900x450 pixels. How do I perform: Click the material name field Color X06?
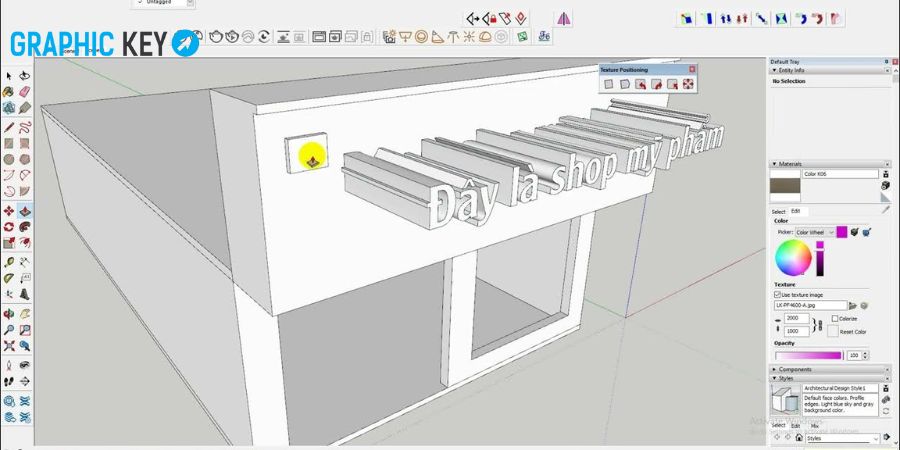[x=841, y=174]
